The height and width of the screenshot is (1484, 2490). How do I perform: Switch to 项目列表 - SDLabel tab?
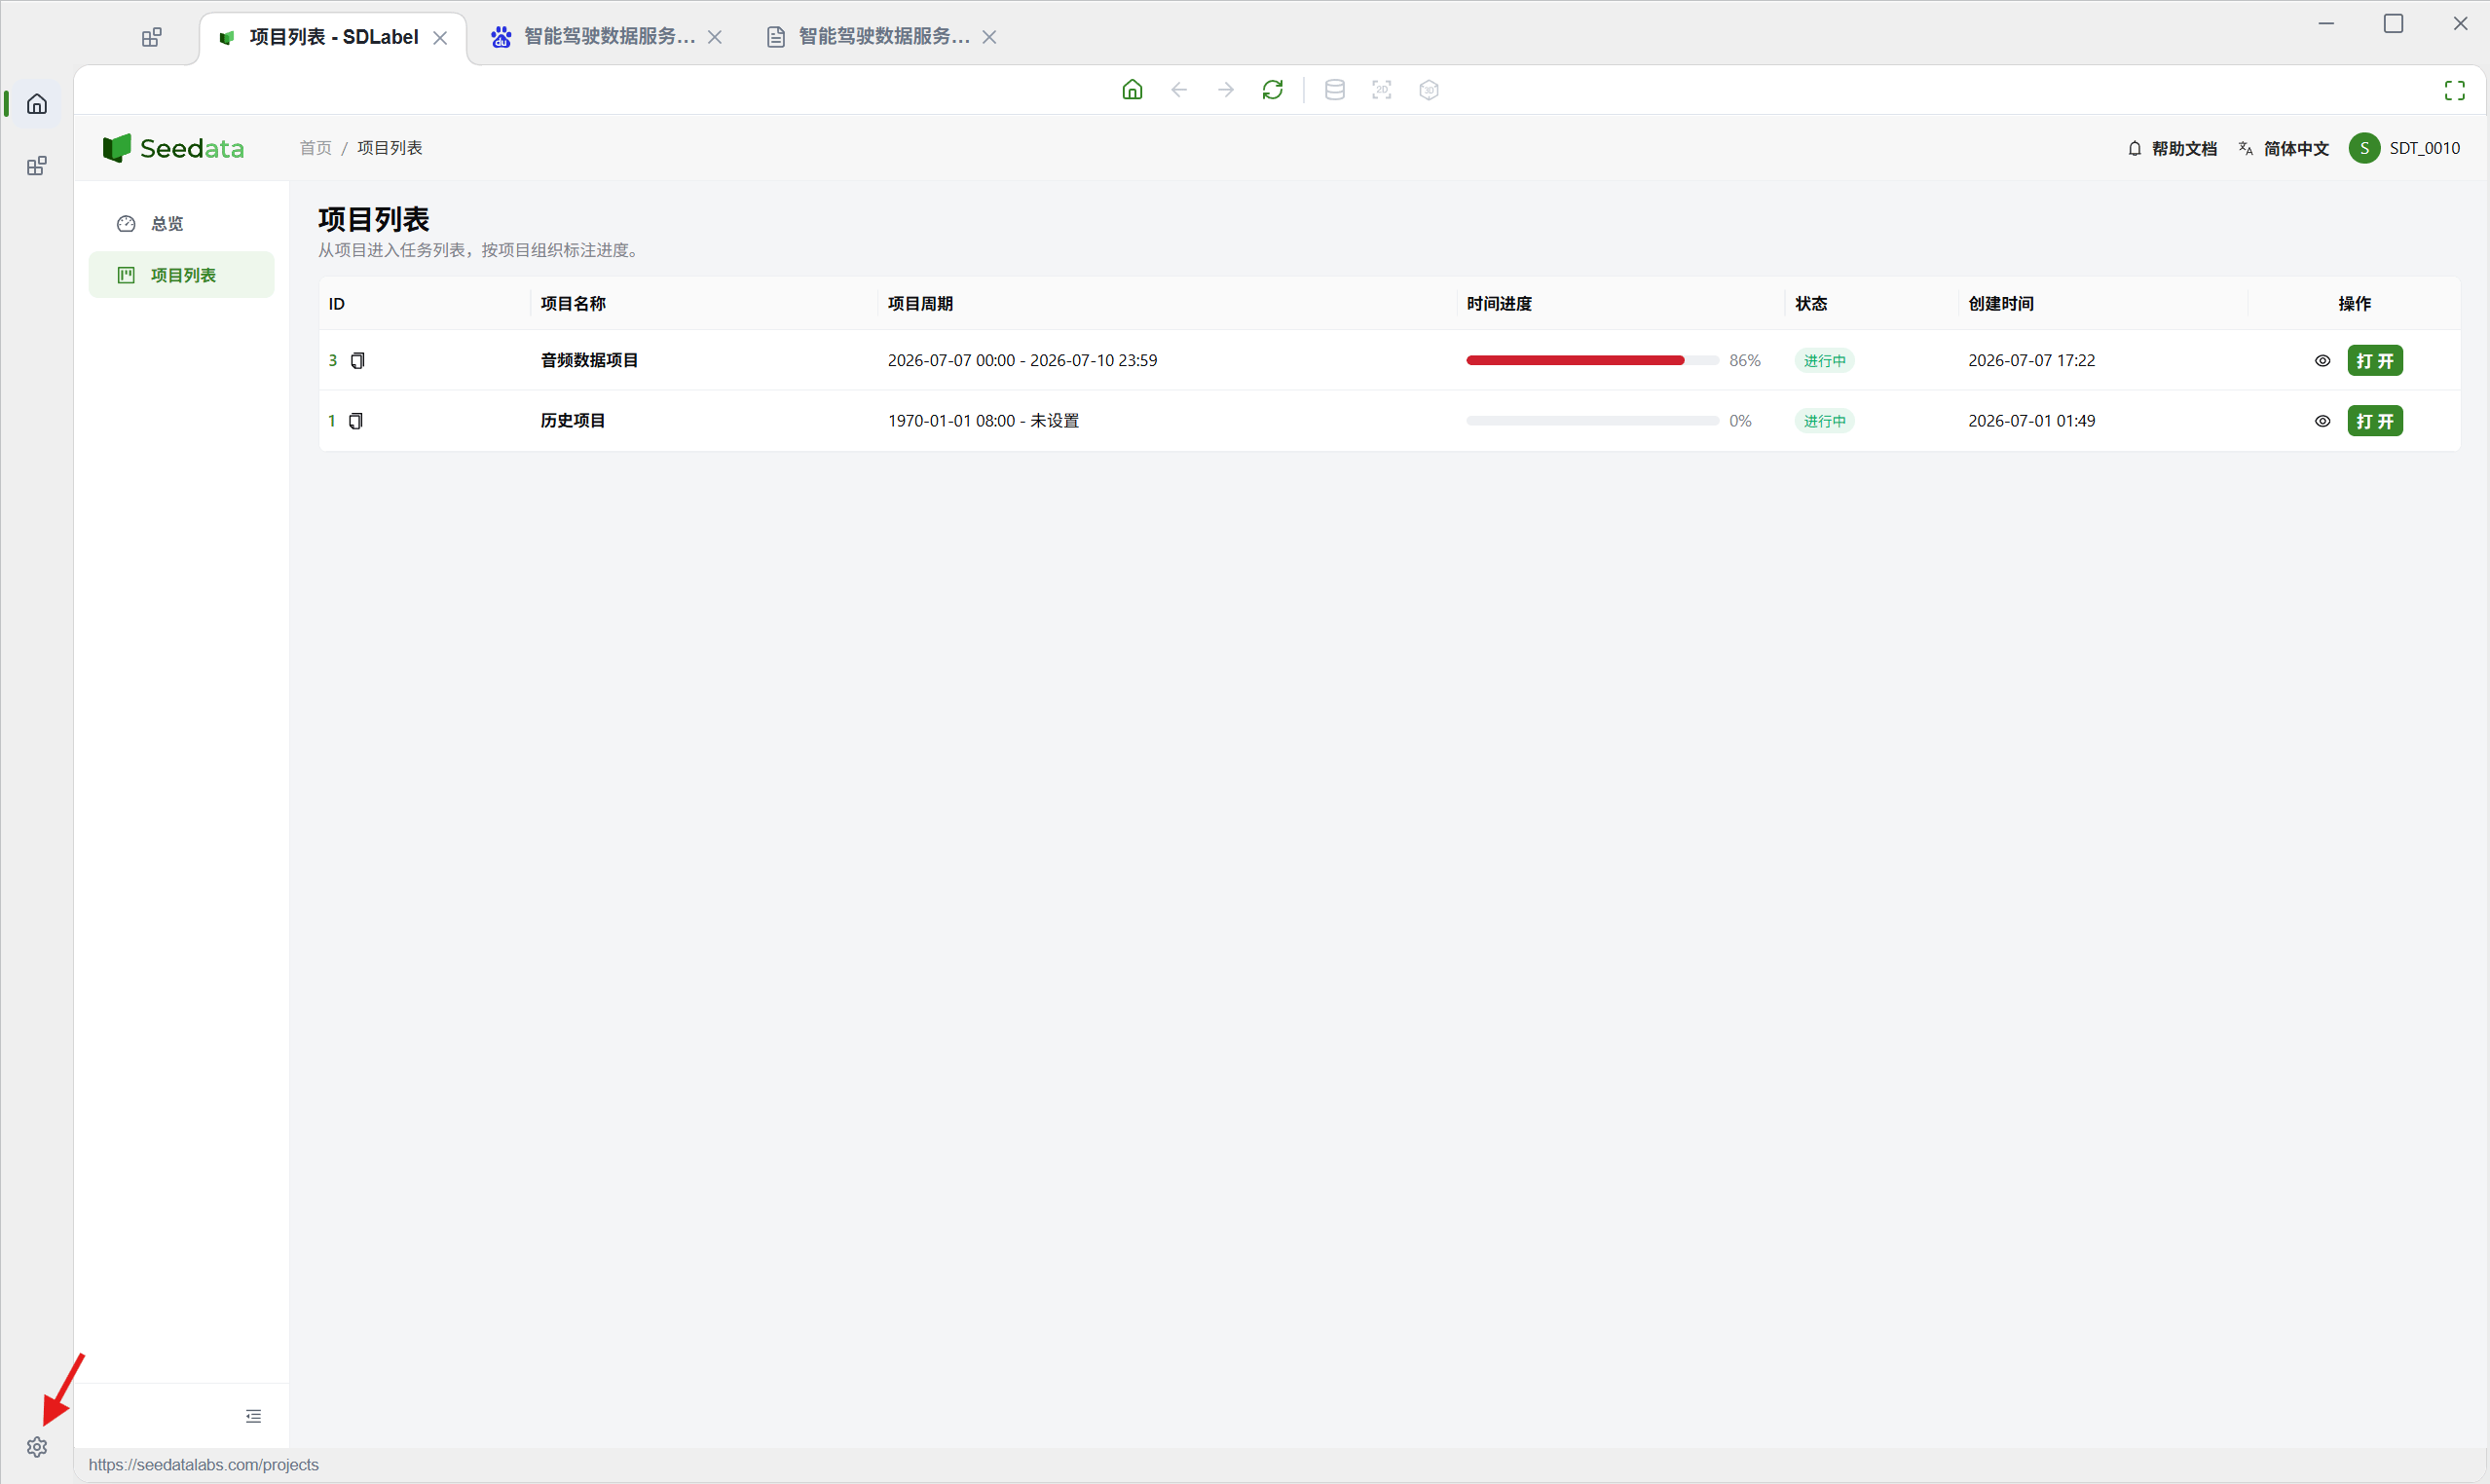333,38
